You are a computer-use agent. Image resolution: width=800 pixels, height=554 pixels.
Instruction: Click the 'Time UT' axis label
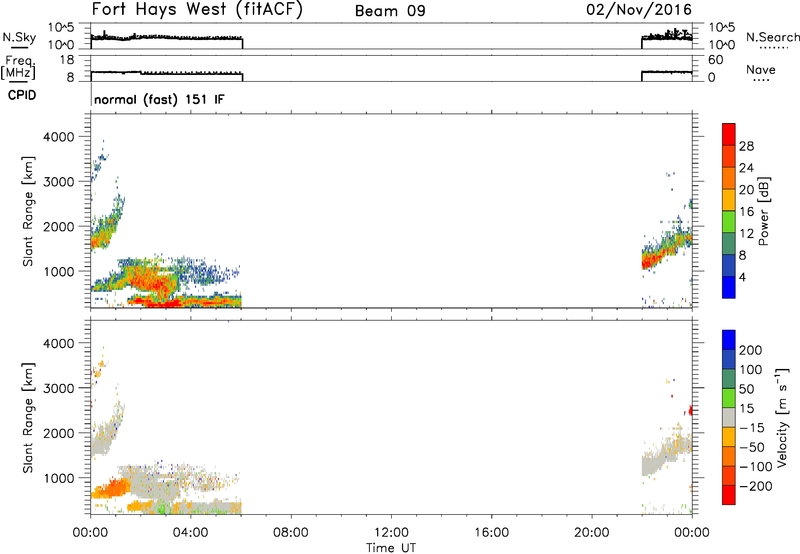(x=391, y=548)
